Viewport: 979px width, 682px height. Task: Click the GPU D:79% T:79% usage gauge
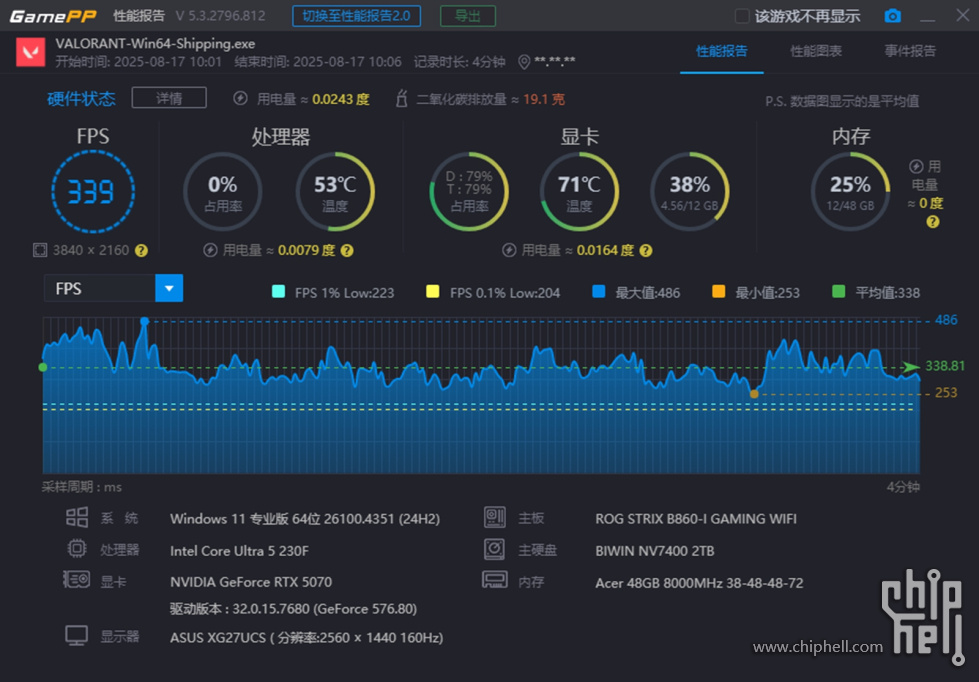point(469,191)
